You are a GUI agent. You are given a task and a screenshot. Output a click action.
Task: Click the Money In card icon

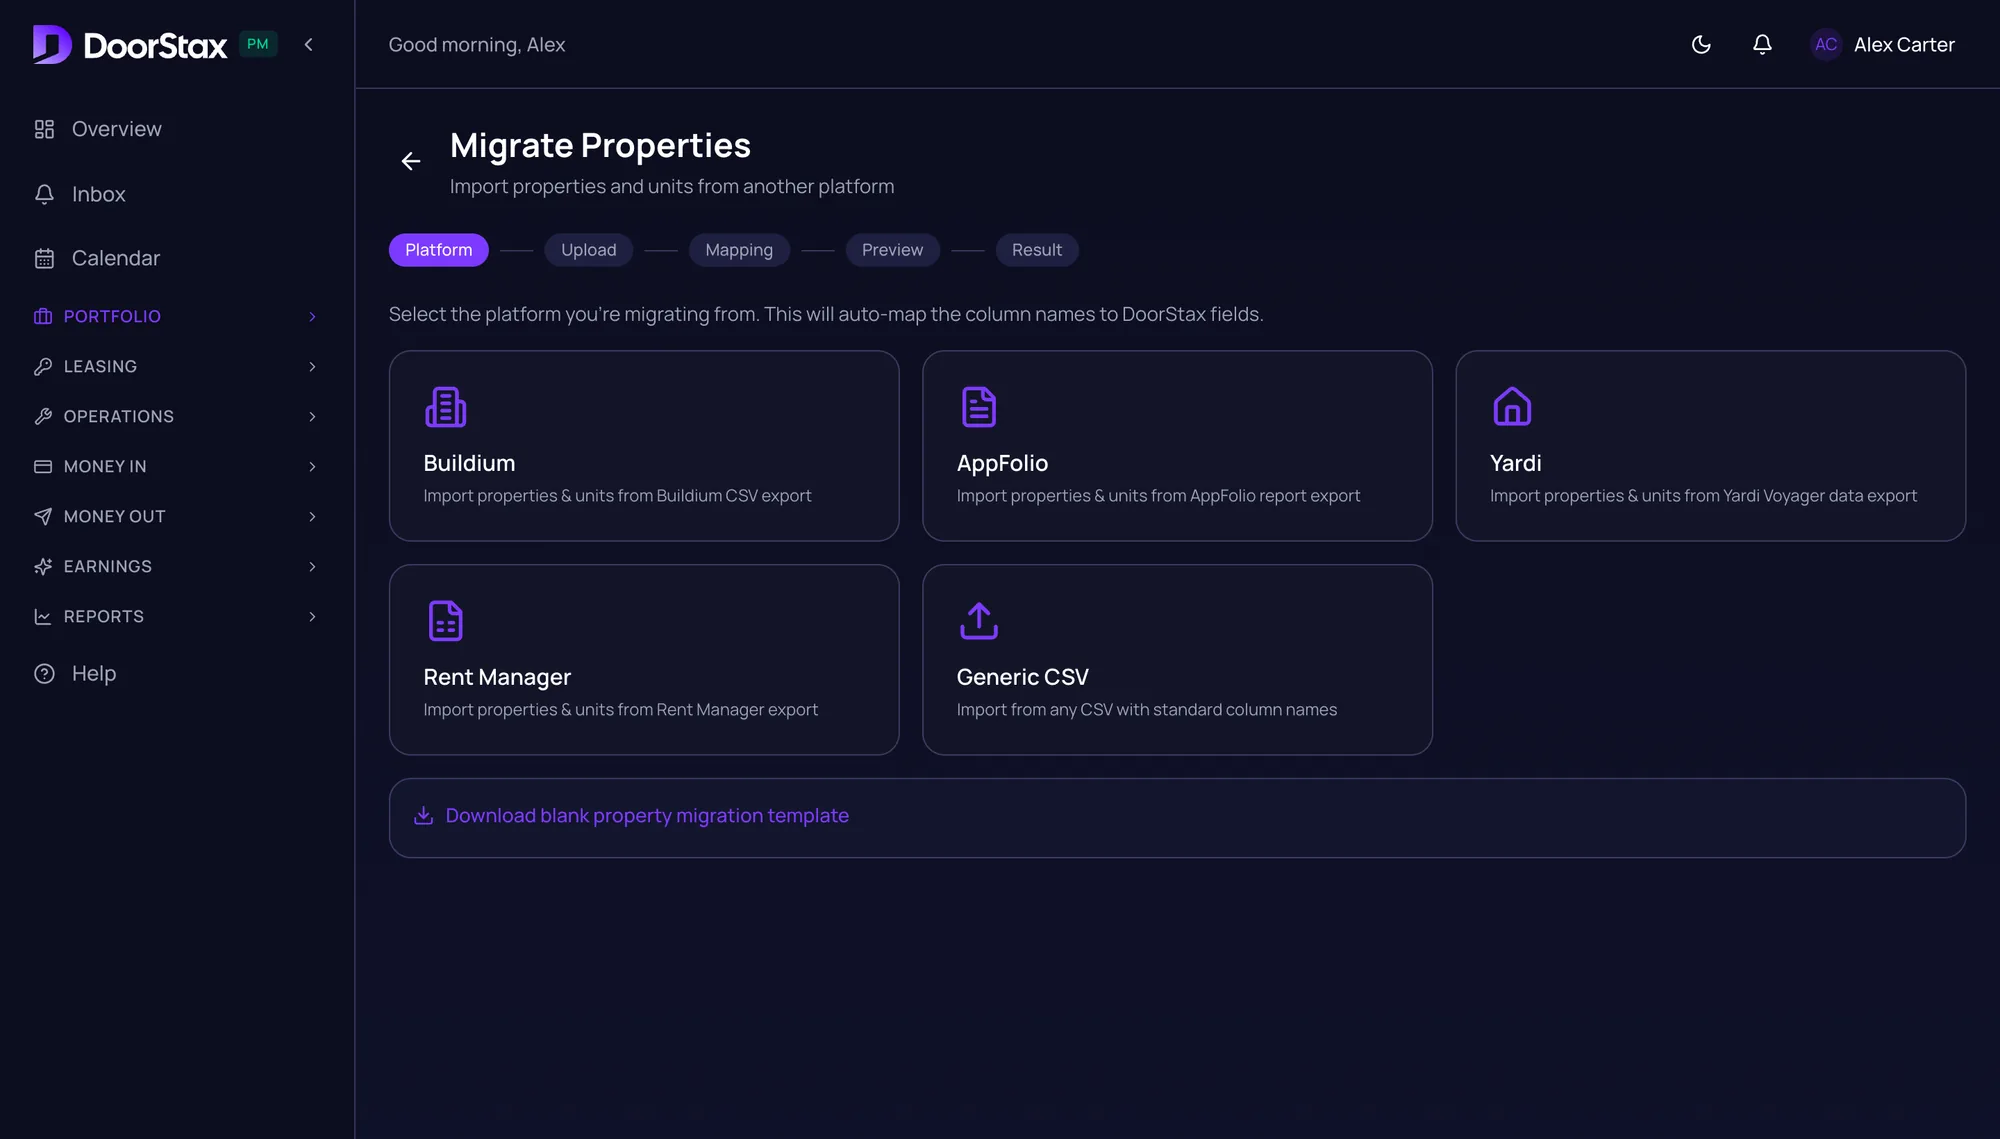(x=43, y=466)
